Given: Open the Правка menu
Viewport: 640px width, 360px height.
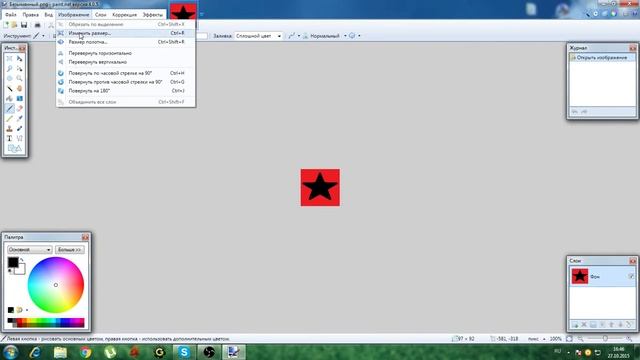Looking at the screenshot, I should point(31,15).
